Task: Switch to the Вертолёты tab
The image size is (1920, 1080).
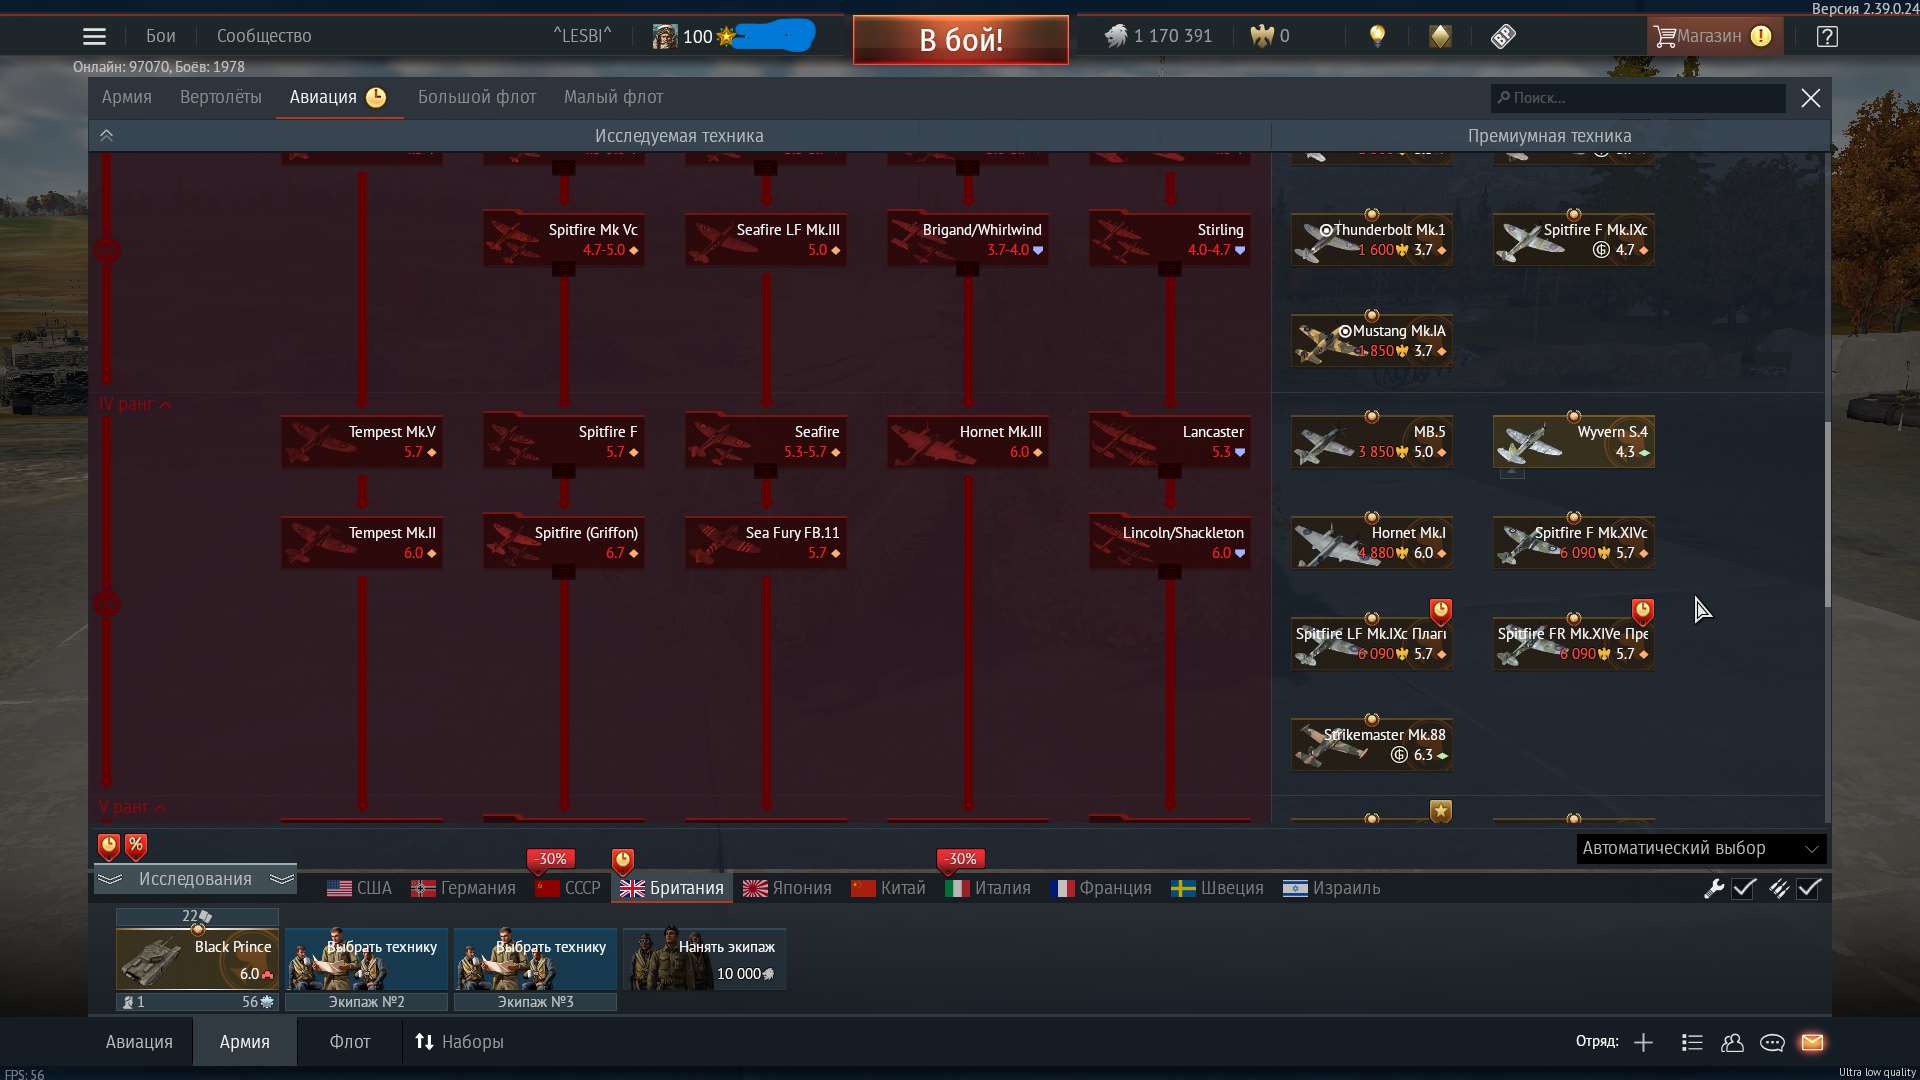Action: [x=220, y=97]
